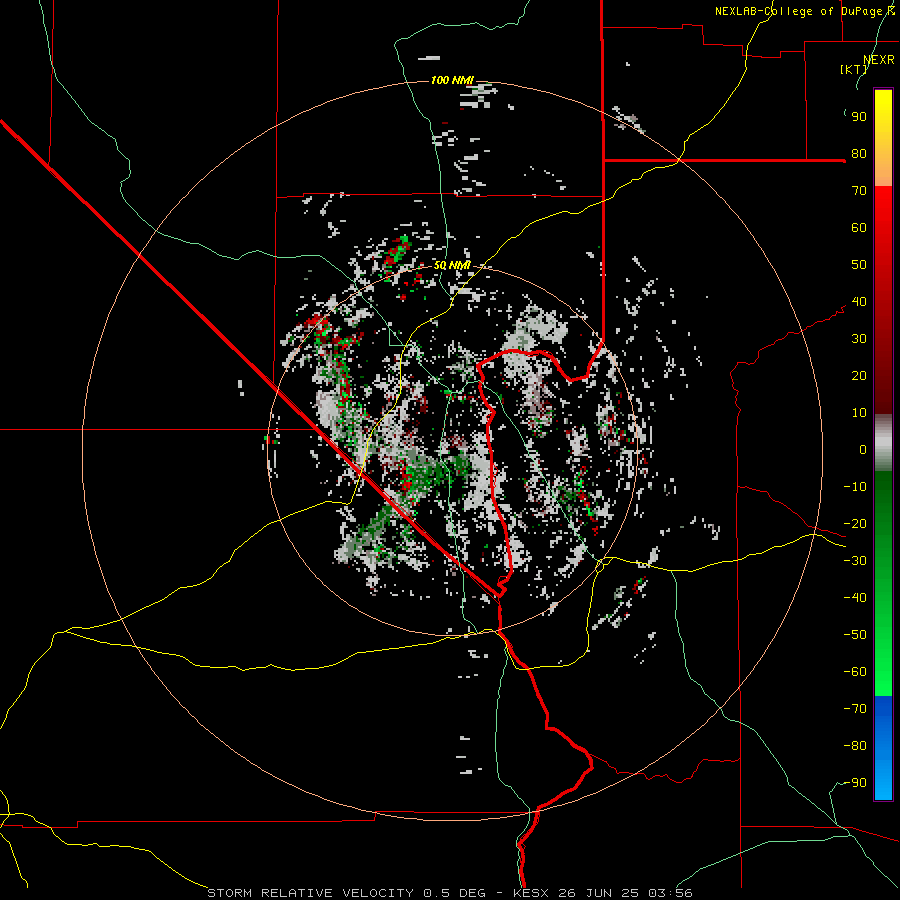Image resolution: width=900 pixels, height=900 pixels.
Task: Click the 10 value on color scale
Action: tap(859, 413)
